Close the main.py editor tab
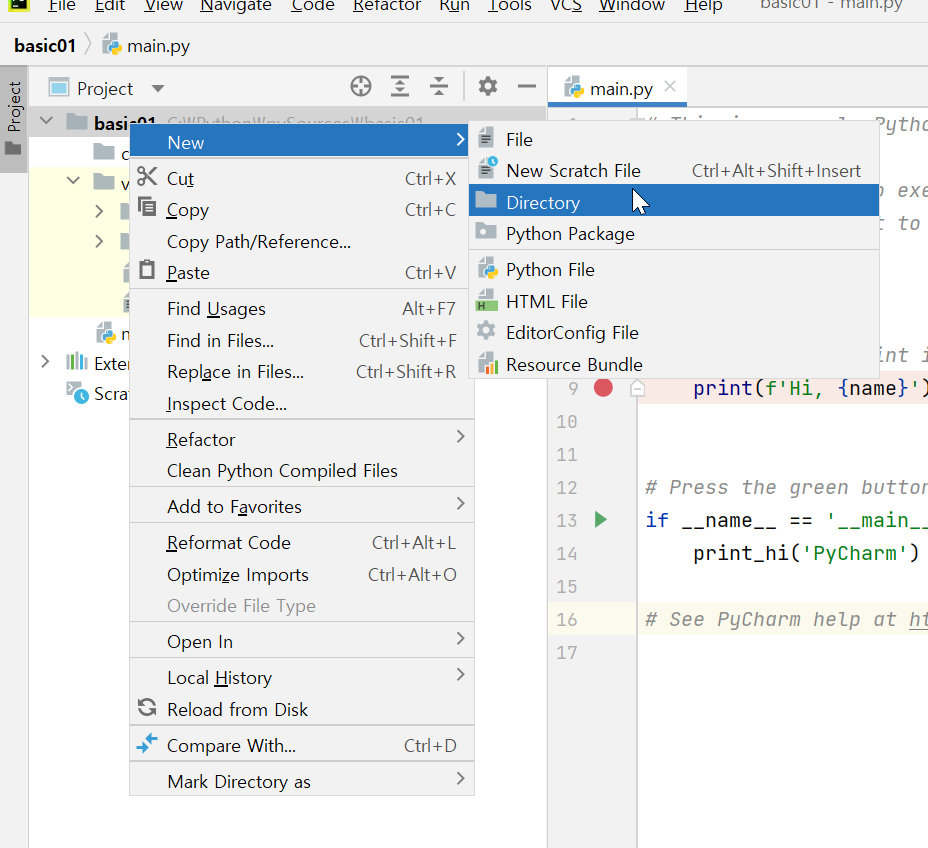Viewport: 928px width, 848px height. [x=670, y=86]
